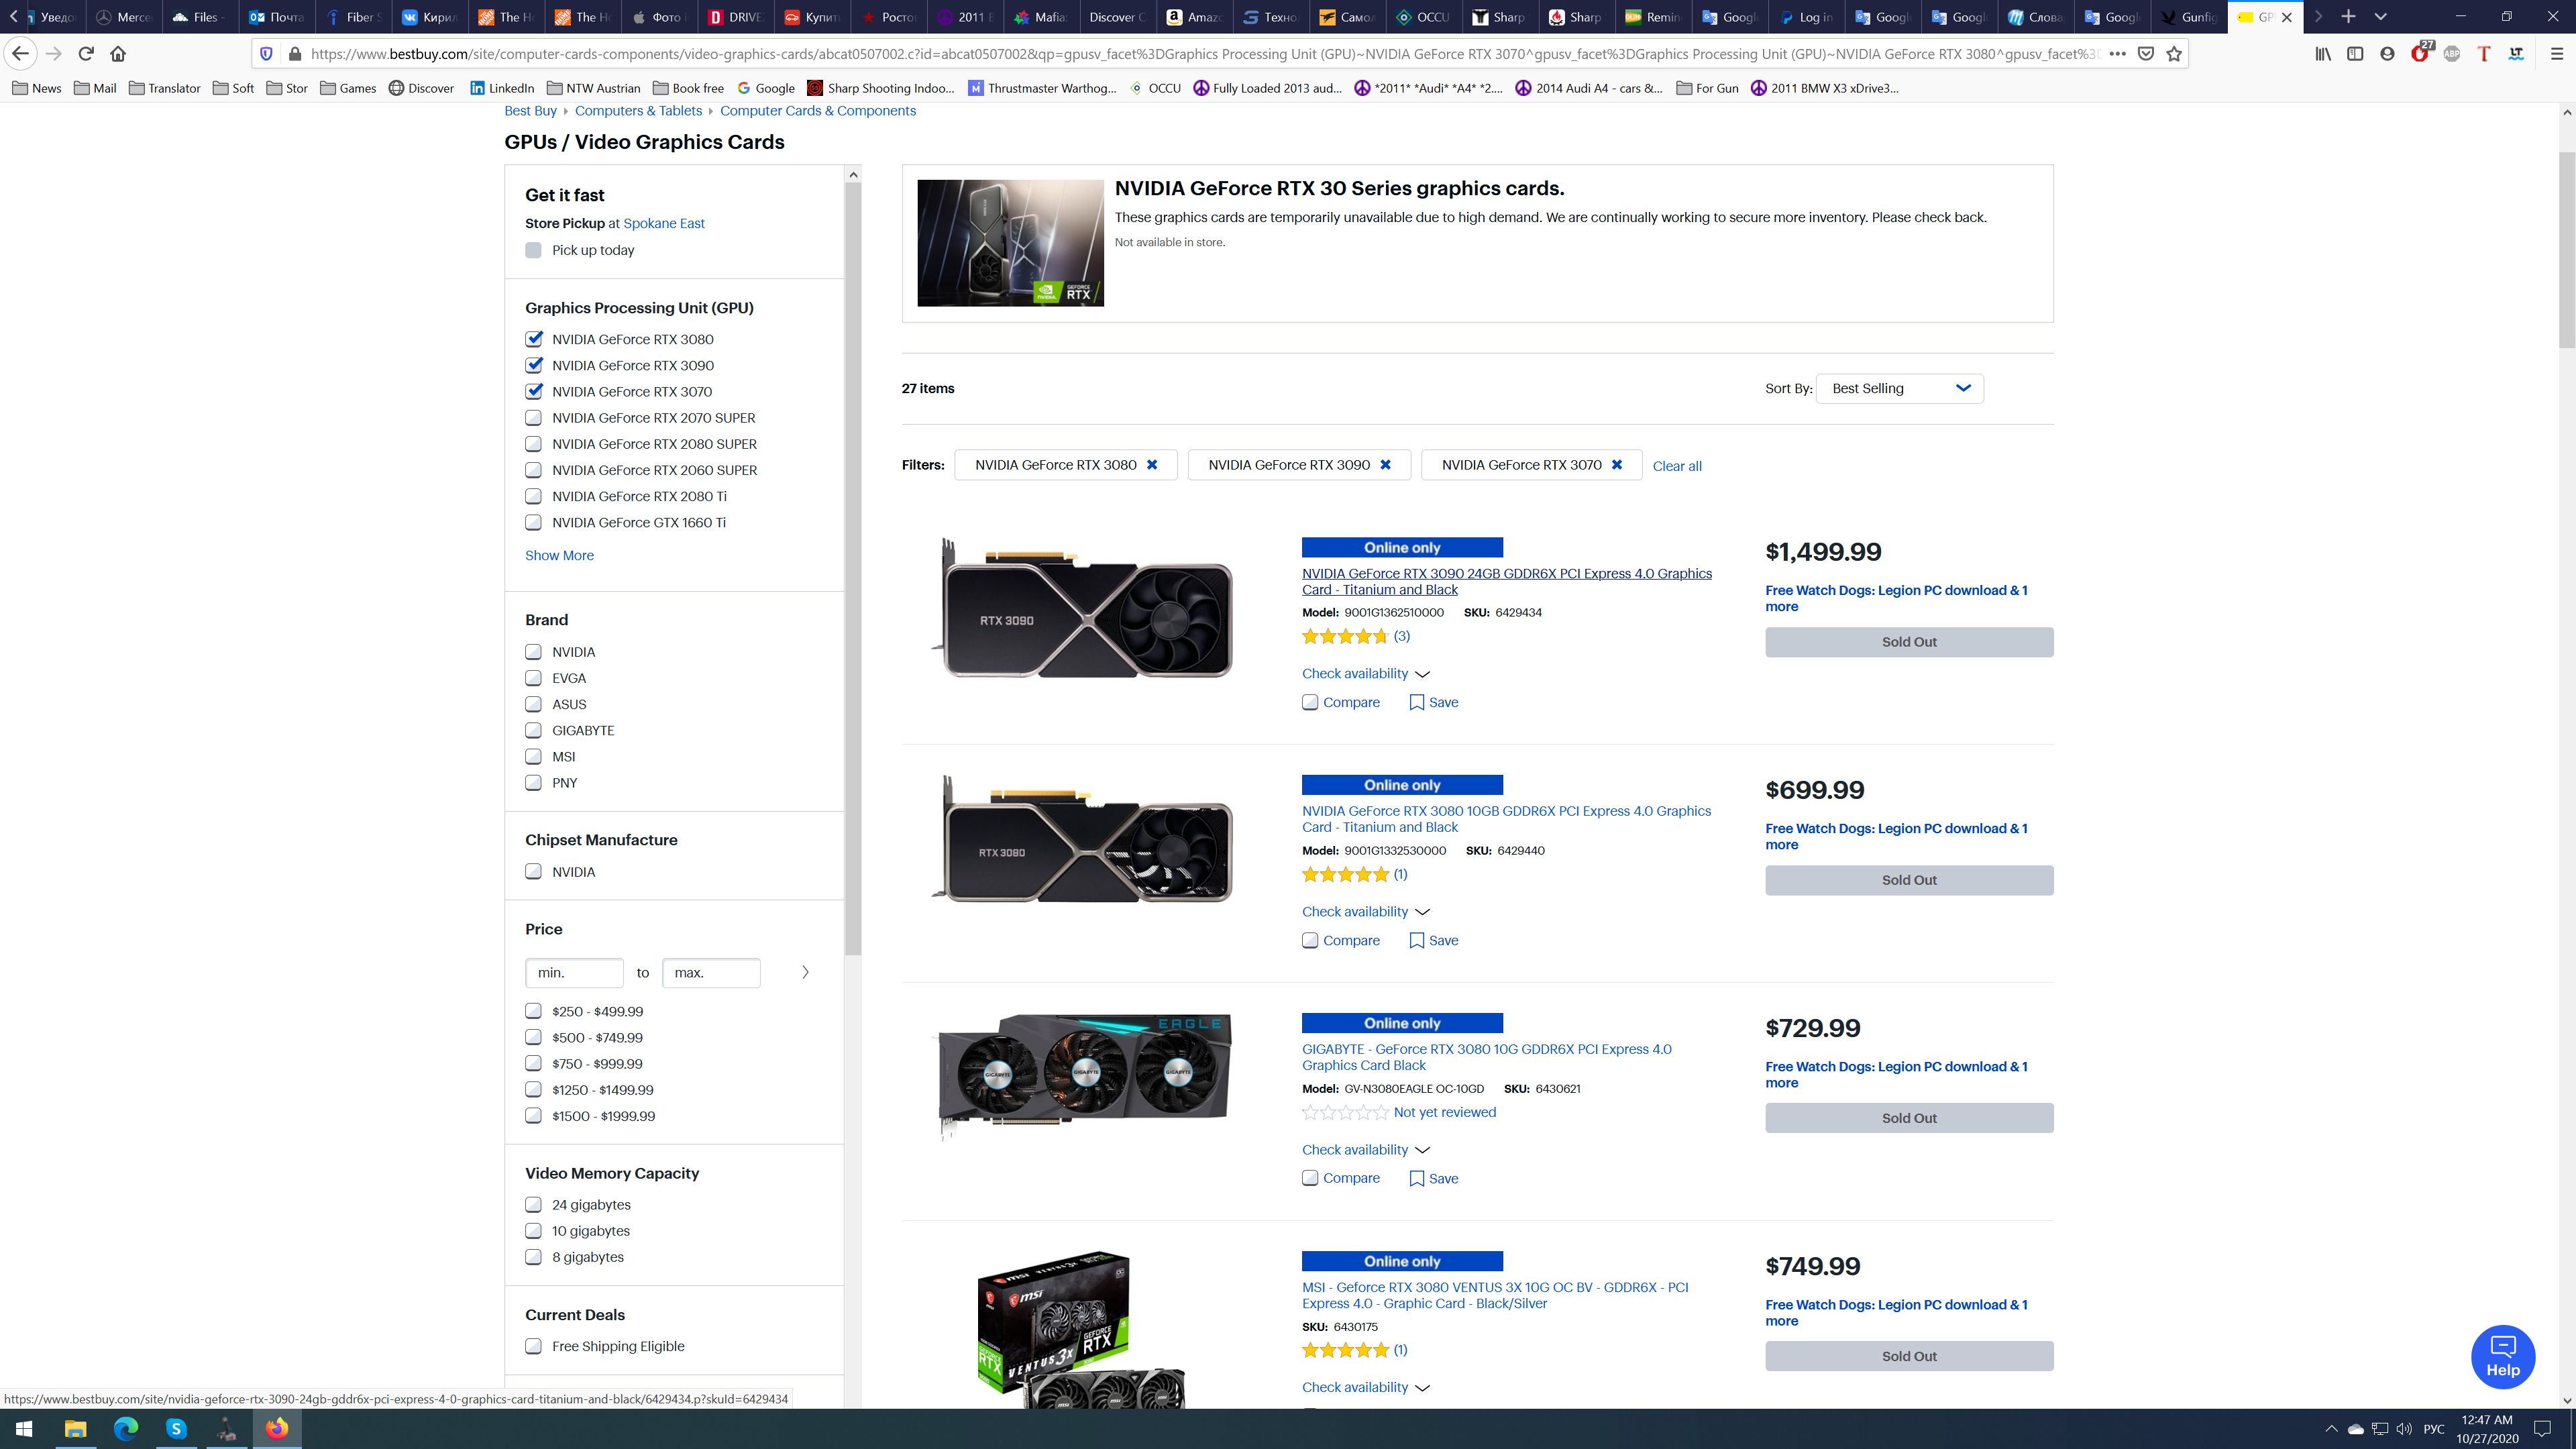Click Clear all filters link
This screenshot has height=1449, width=2576.
pyautogui.click(x=1676, y=466)
